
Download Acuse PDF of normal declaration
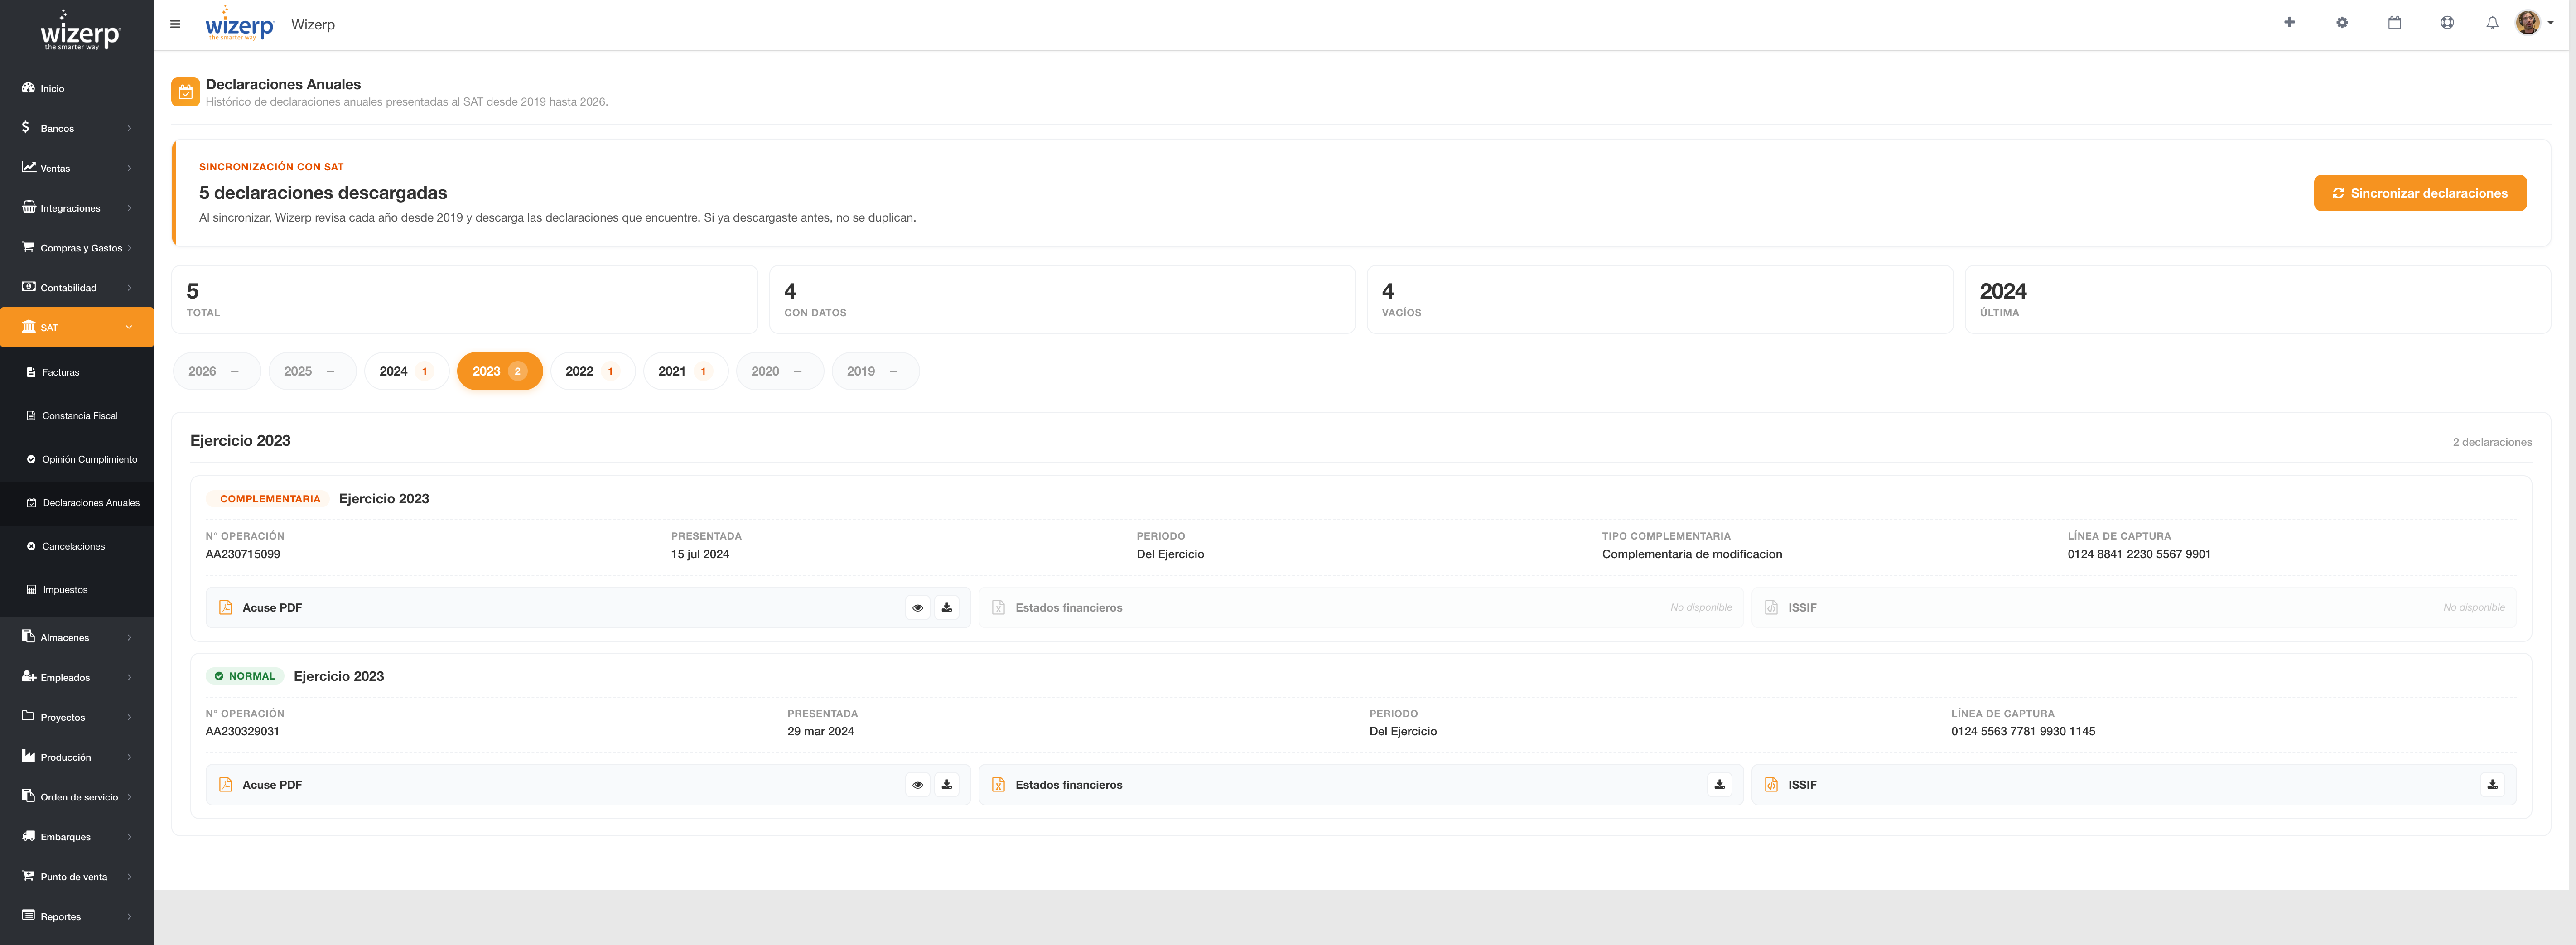946,785
